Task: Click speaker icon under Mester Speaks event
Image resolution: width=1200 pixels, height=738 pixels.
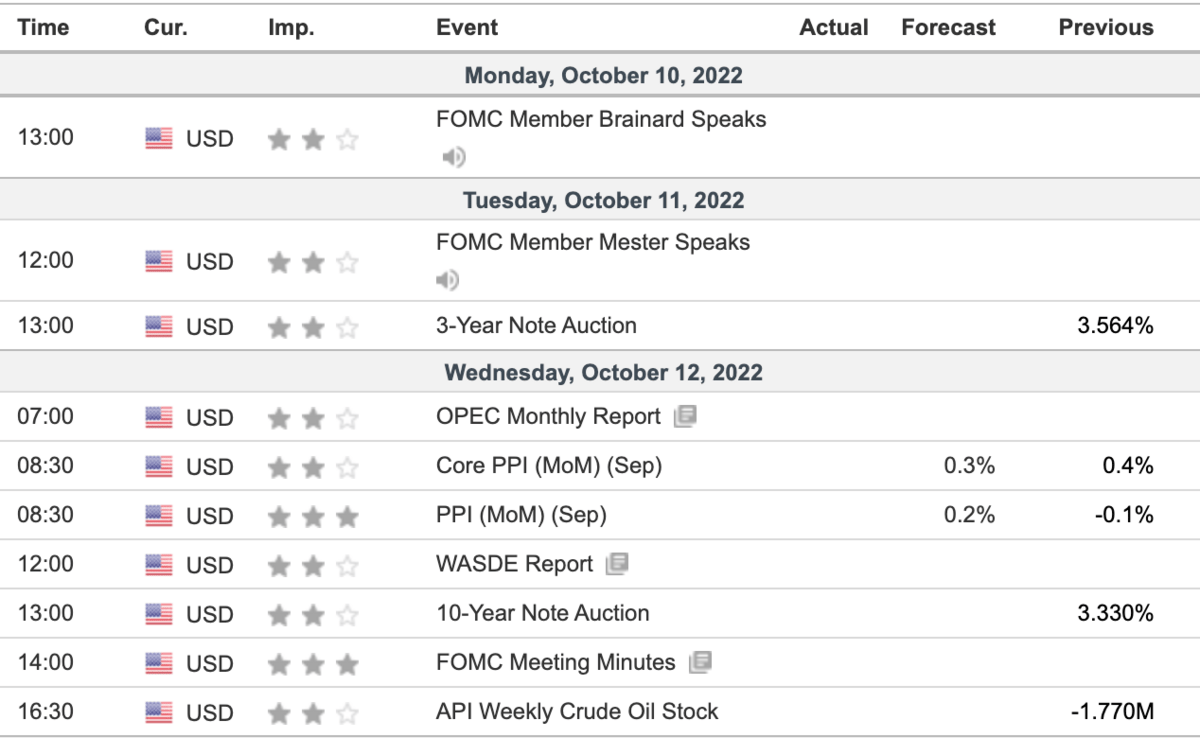Action: pyautogui.click(x=448, y=280)
